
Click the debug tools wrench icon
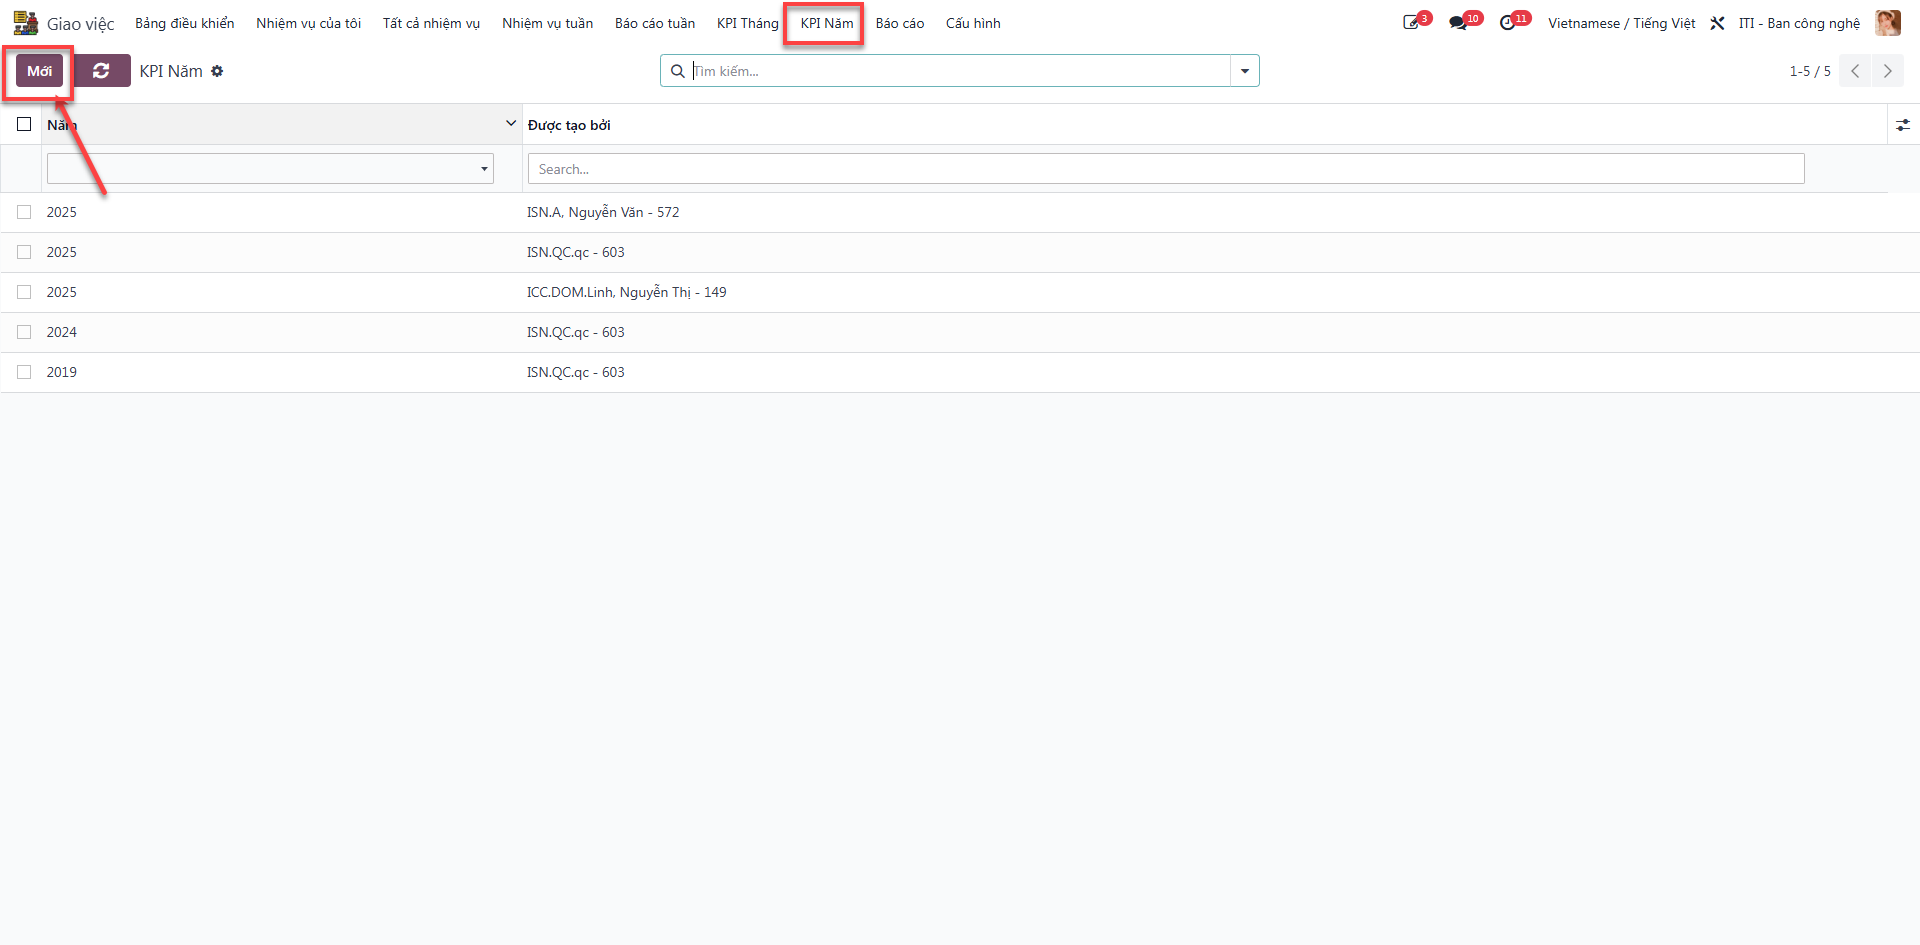(1717, 23)
